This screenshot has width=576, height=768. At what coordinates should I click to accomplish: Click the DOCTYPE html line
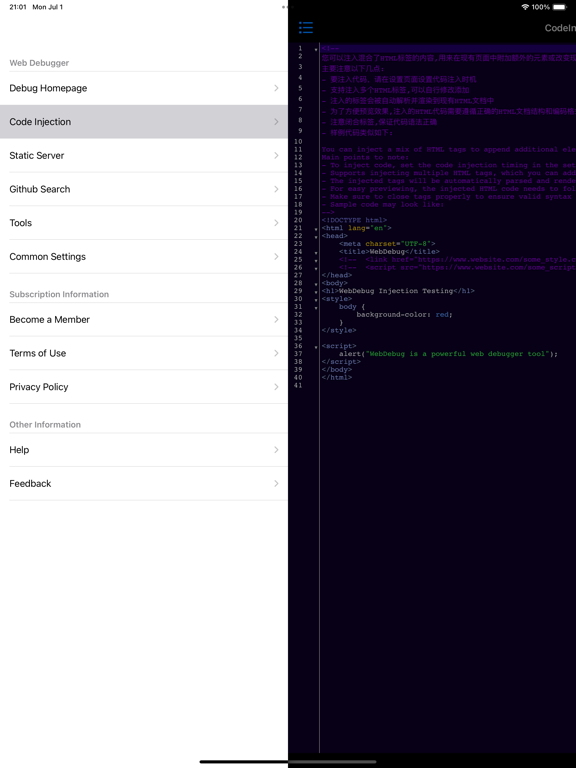[x=354, y=220]
